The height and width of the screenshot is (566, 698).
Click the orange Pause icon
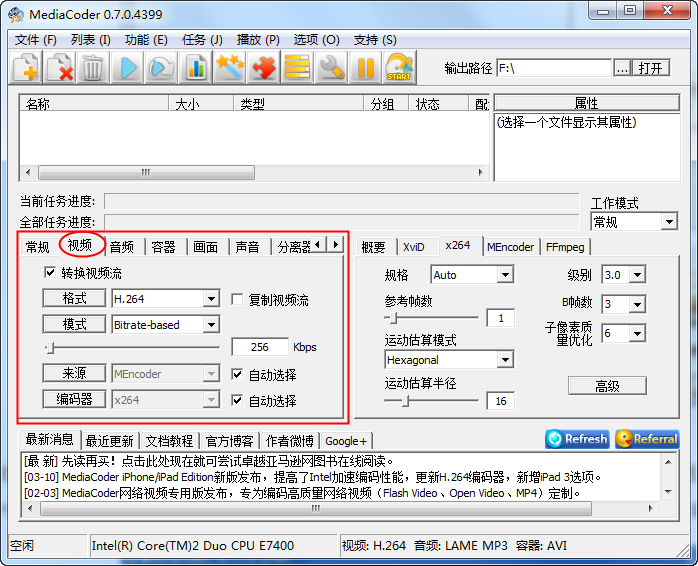(365, 67)
